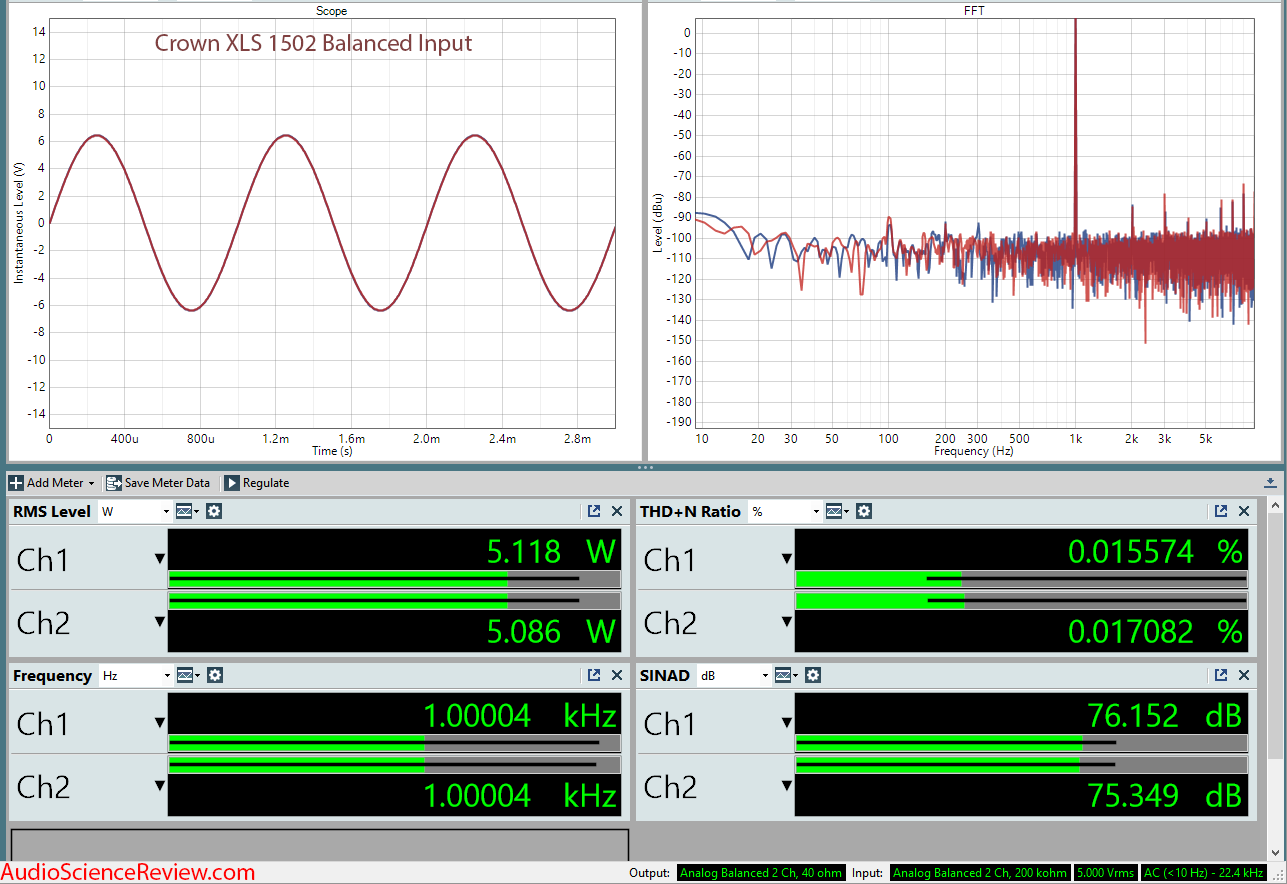This screenshot has height=884, width=1287.
Task: Pop out the THD+N Ratio meter
Action: point(1221,511)
